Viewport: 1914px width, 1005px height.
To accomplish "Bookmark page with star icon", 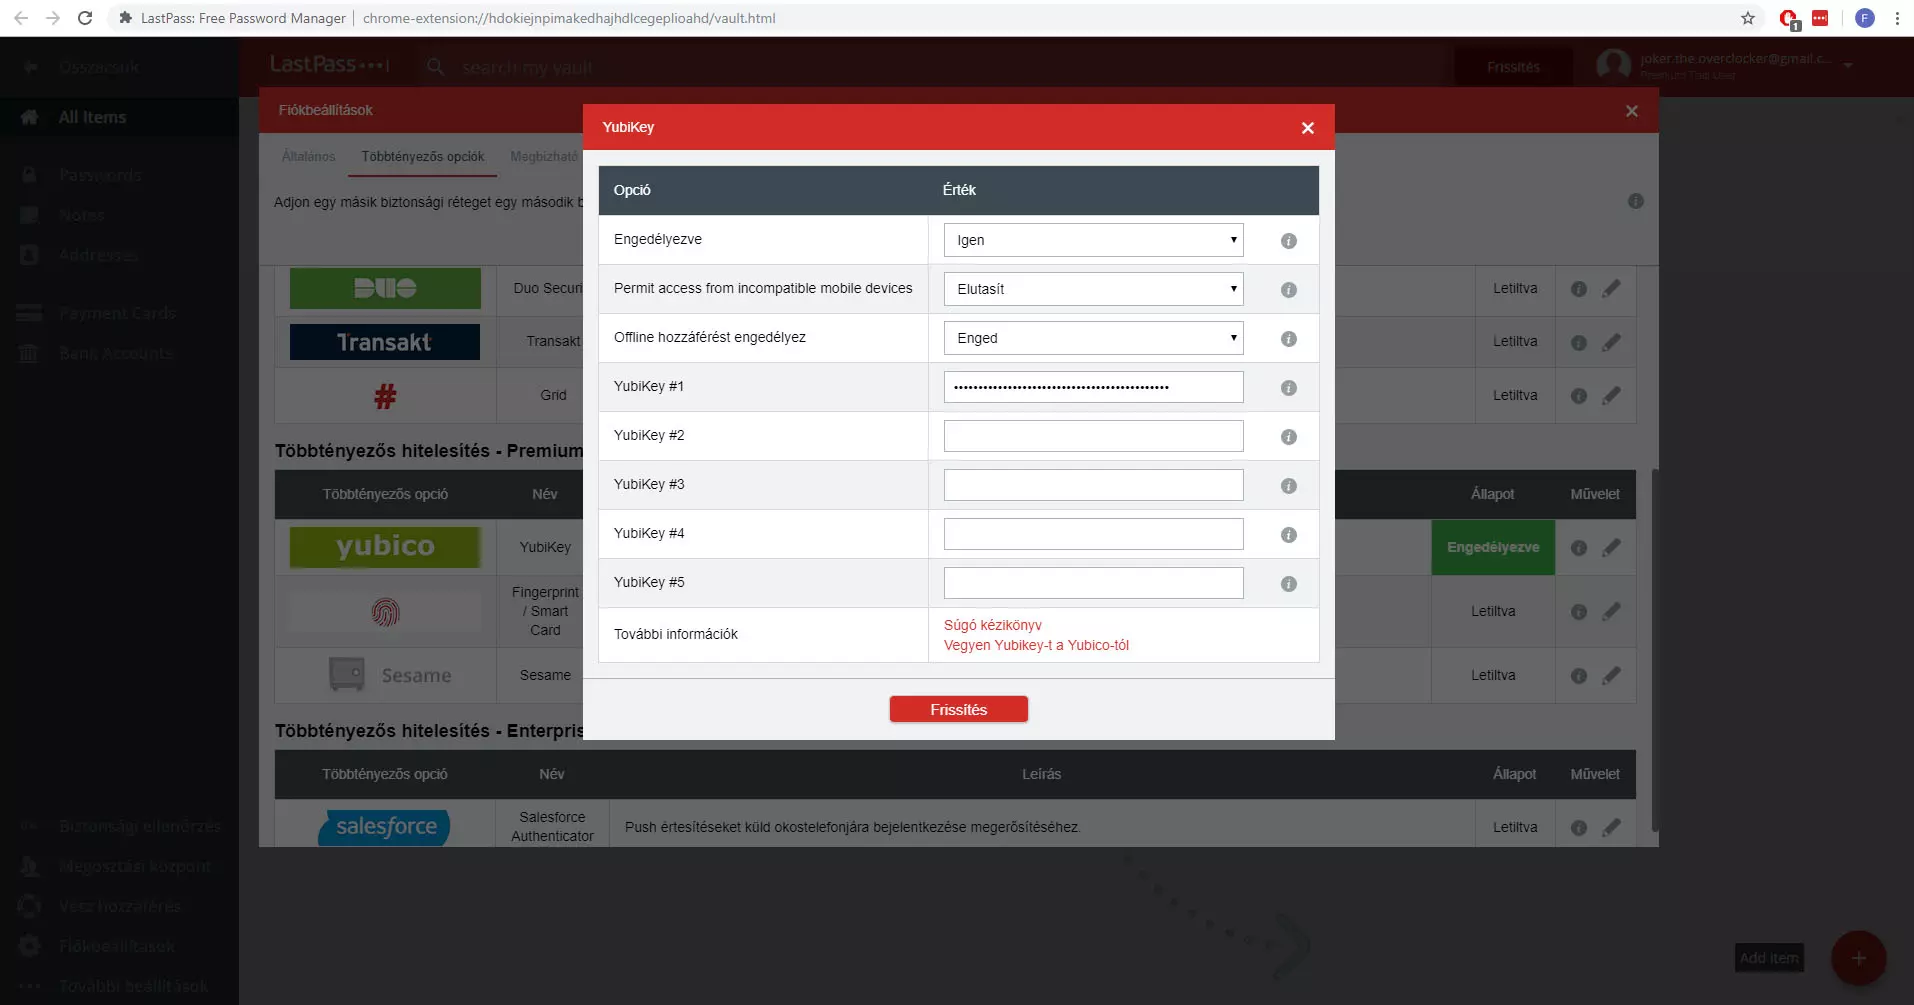I will click(1748, 18).
